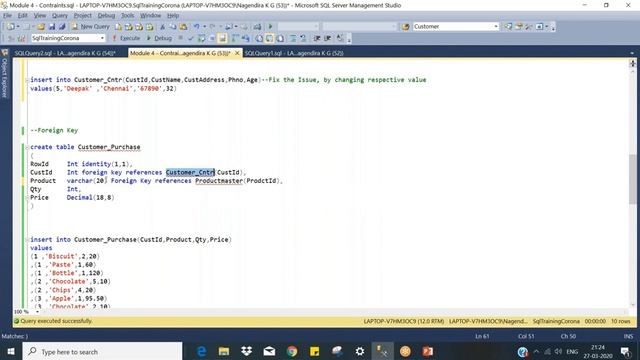Close the Module 4 - Contraints tab

coord(237,53)
